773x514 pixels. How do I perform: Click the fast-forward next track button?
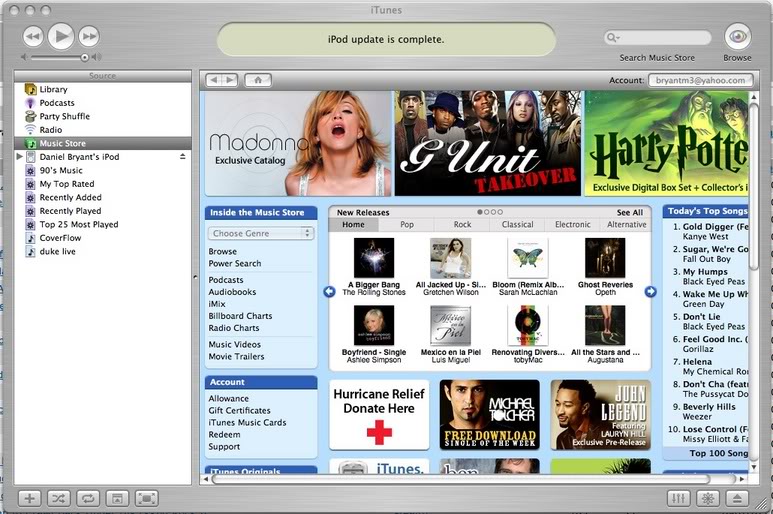(89, 36)
